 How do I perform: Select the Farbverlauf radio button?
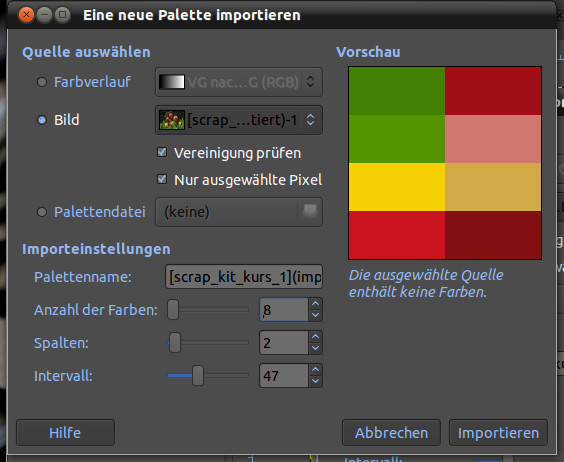click(42, 82)
